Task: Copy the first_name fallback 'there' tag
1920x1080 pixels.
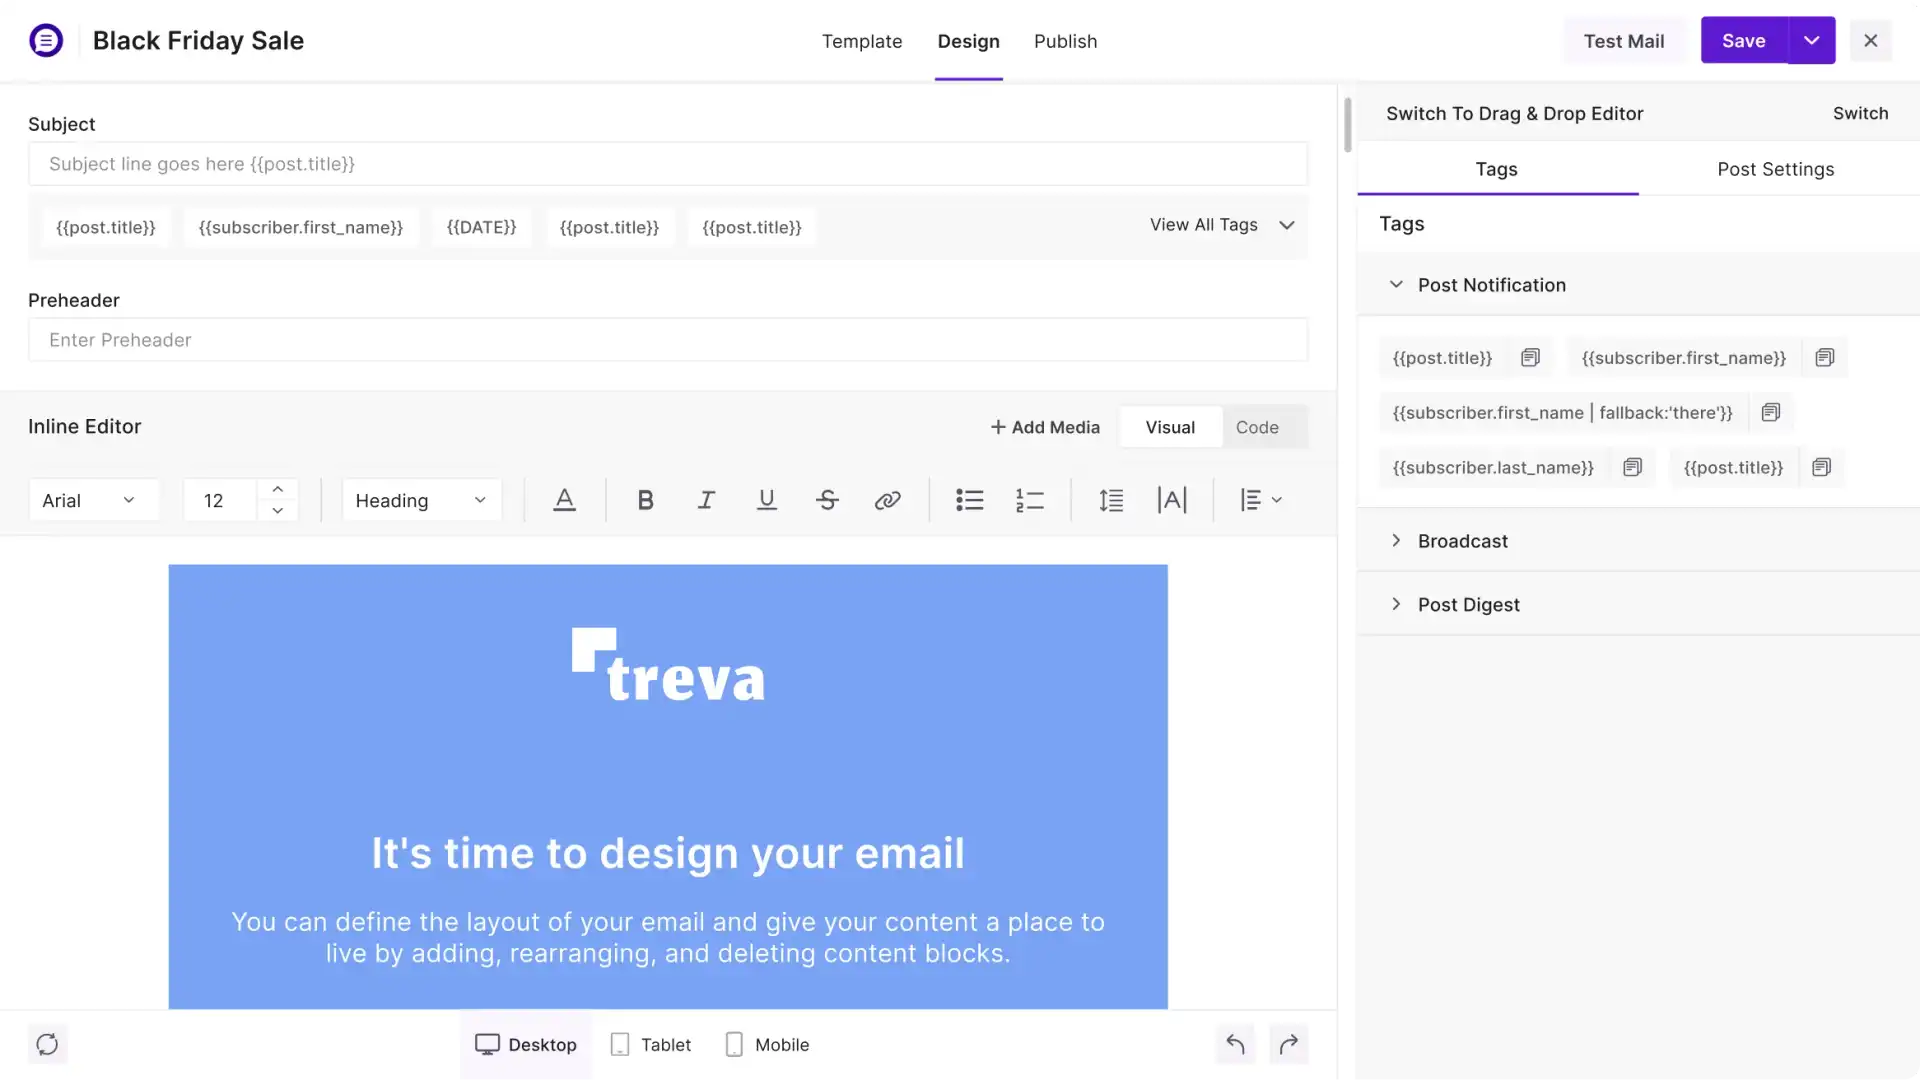Action: [x=1771, y=413]
